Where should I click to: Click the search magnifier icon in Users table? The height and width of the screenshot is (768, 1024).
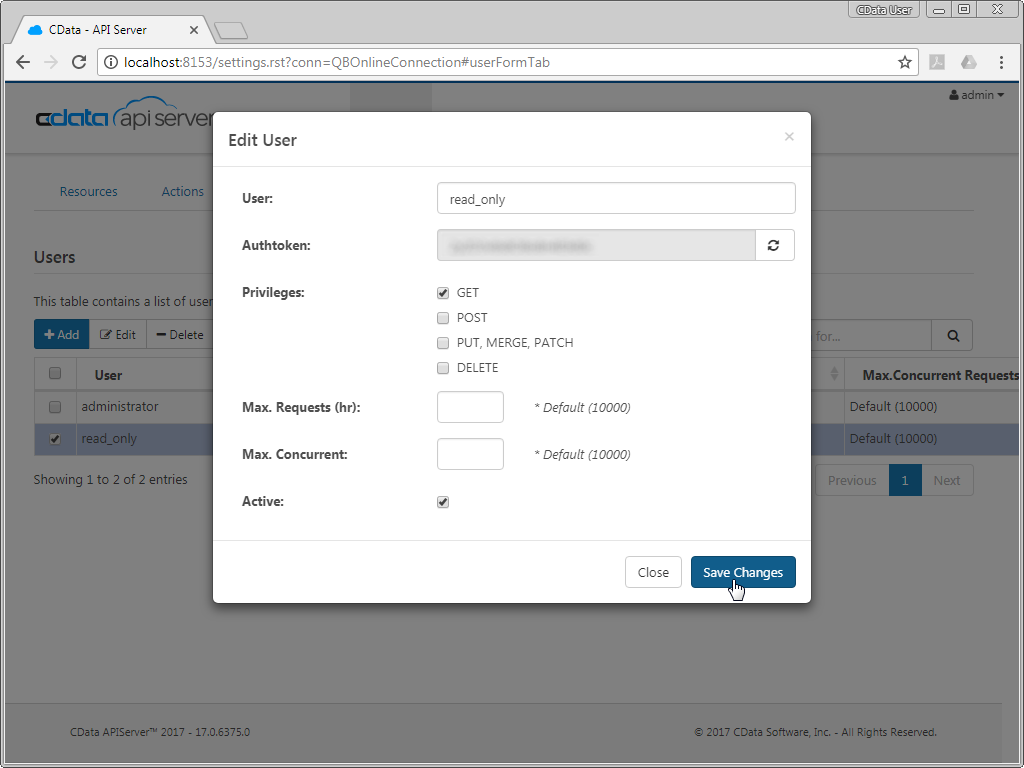pos(952,335)
